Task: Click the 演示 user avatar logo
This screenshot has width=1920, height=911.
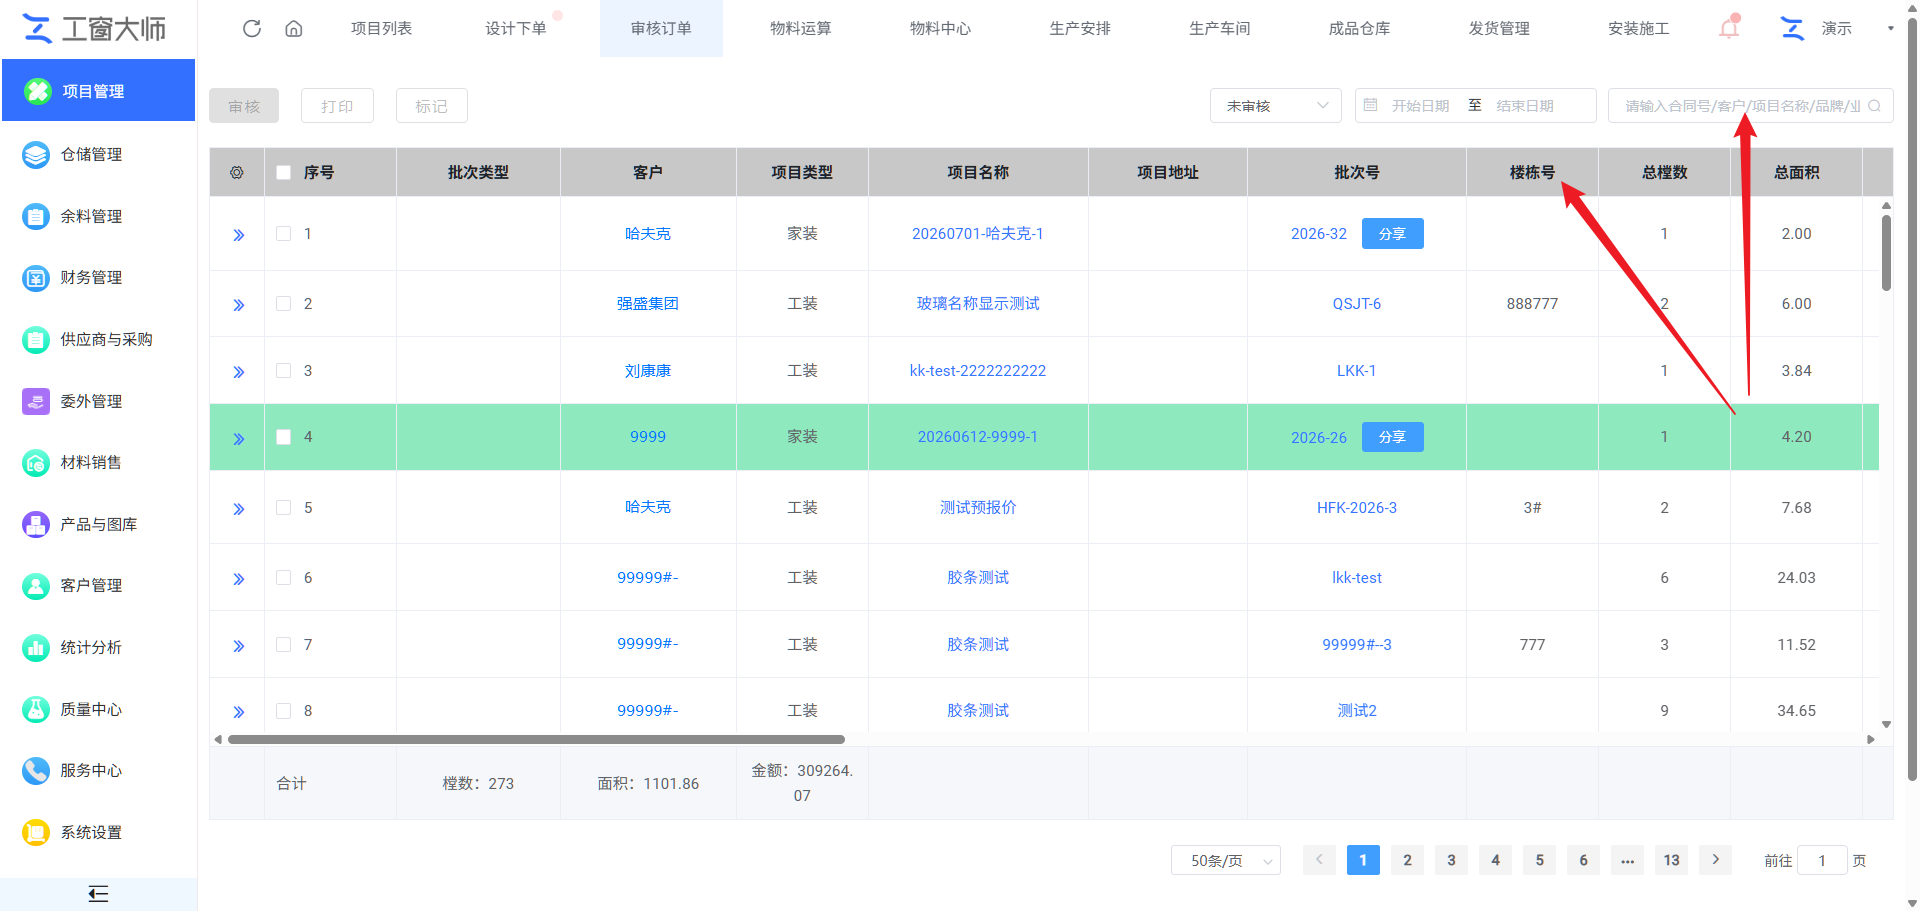Action: point(1792,28)
